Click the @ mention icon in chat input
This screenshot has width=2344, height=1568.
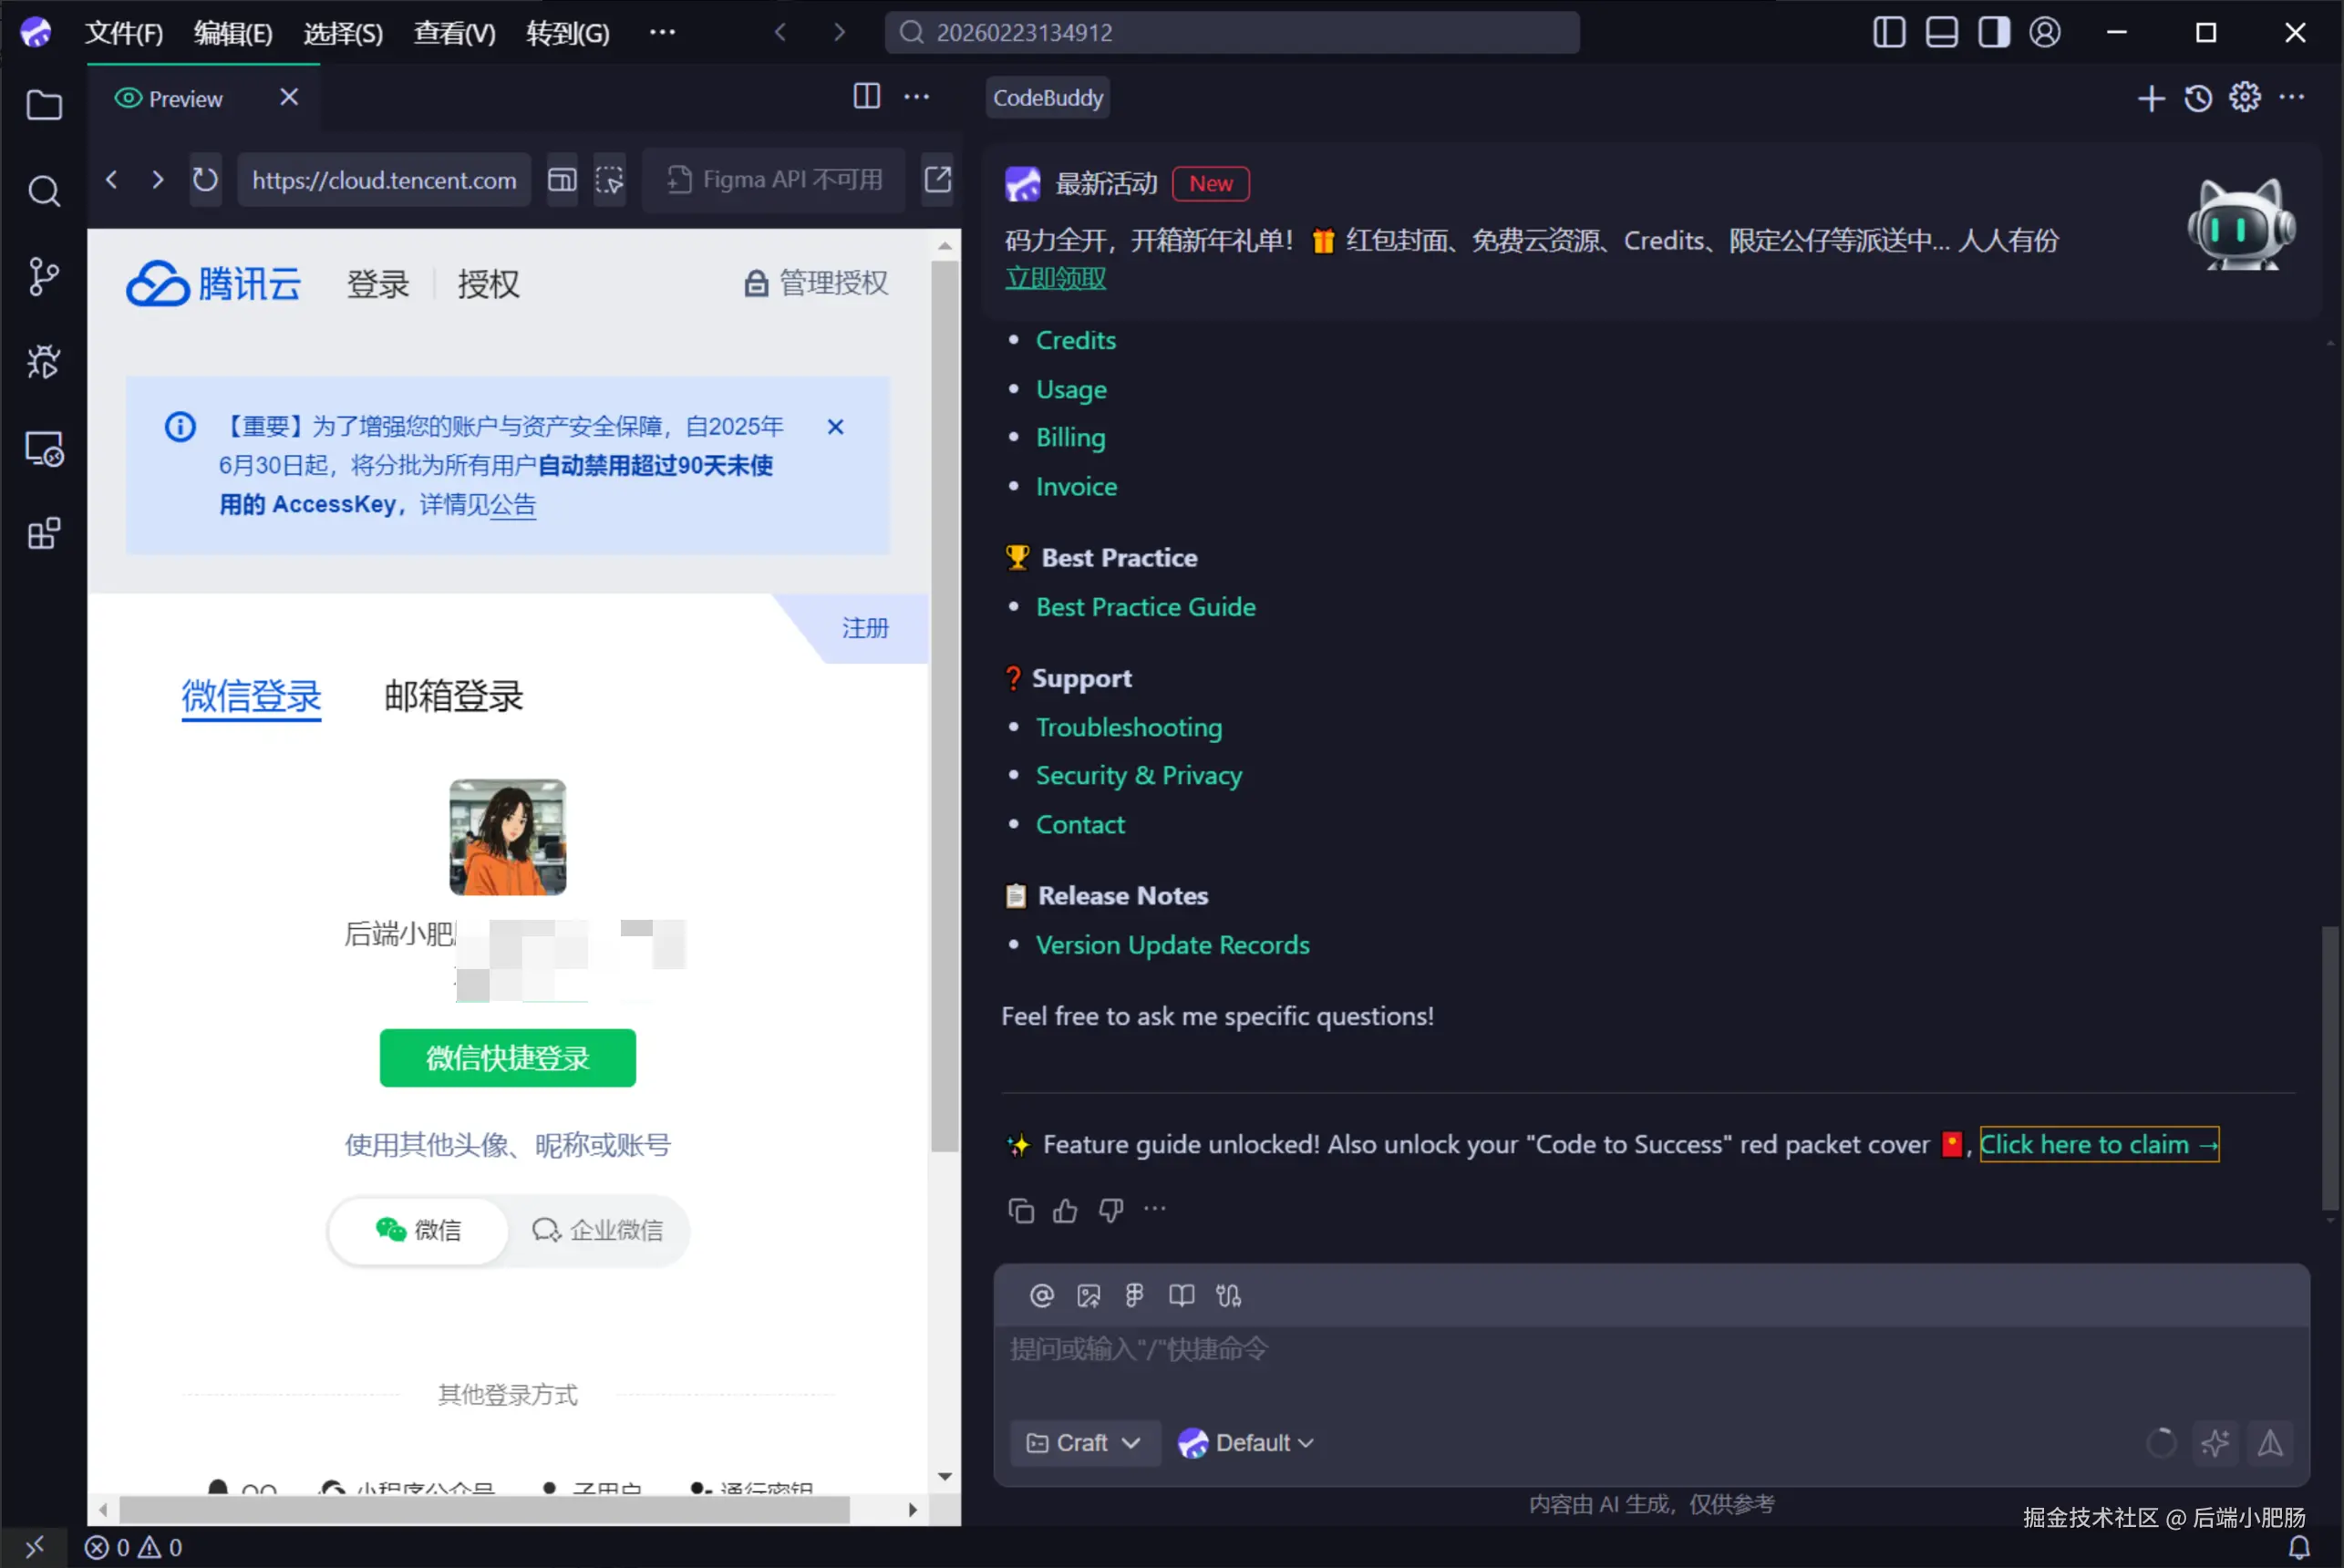coord(1041,1296)
